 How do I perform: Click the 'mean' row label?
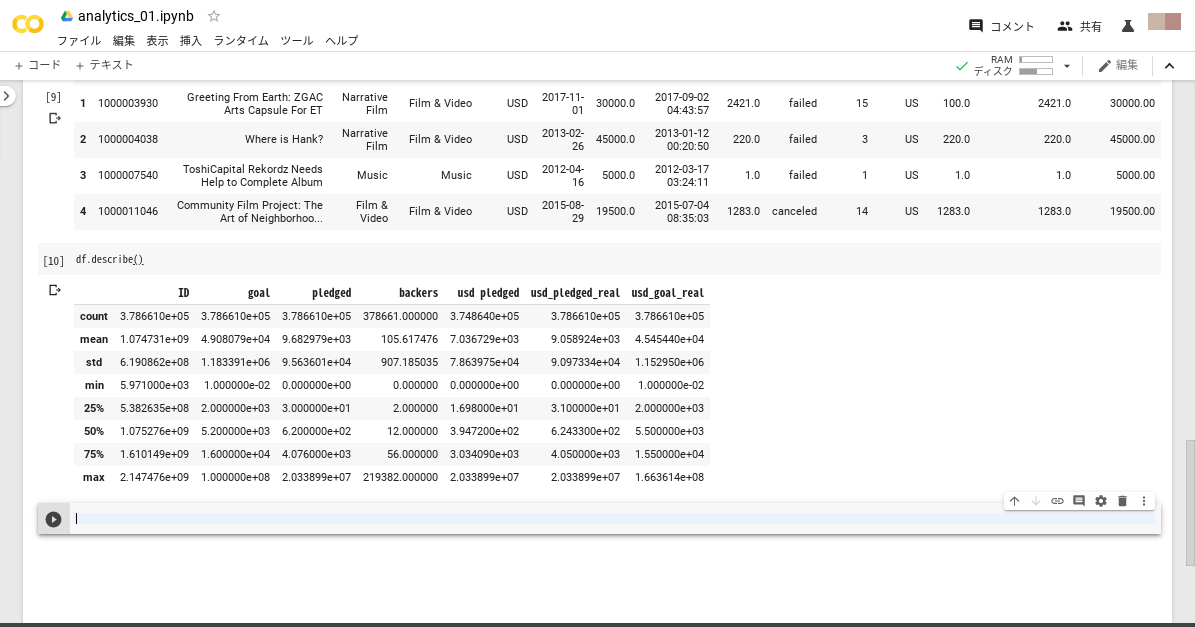click(x=94, y=339)
